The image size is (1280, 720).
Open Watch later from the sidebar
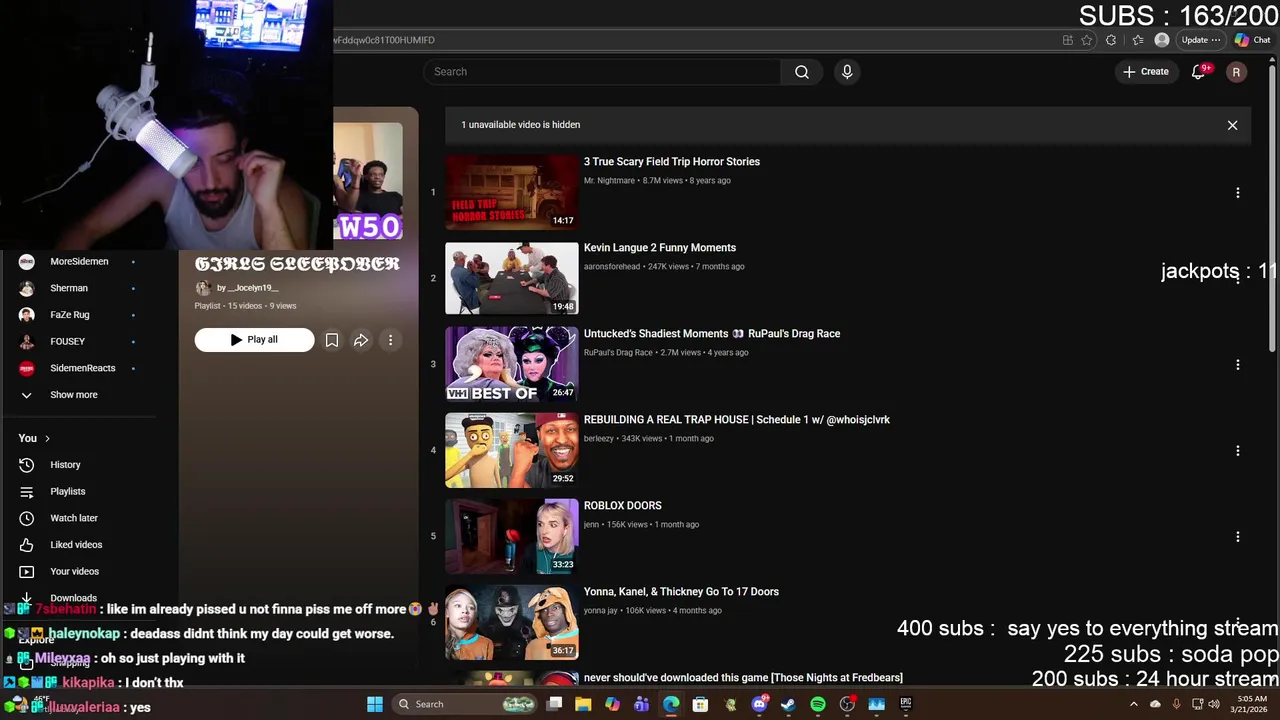coord(74,518)
